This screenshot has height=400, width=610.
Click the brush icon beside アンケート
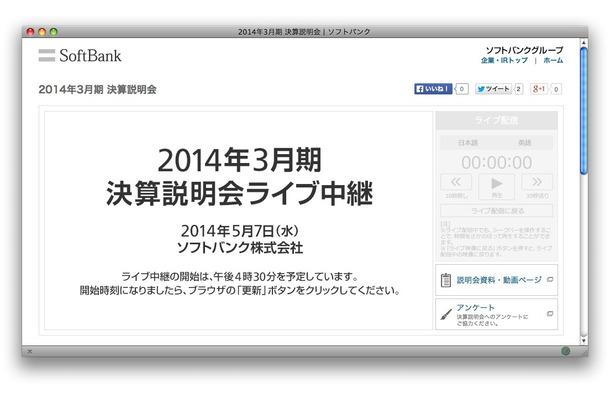tap(446, 314)
